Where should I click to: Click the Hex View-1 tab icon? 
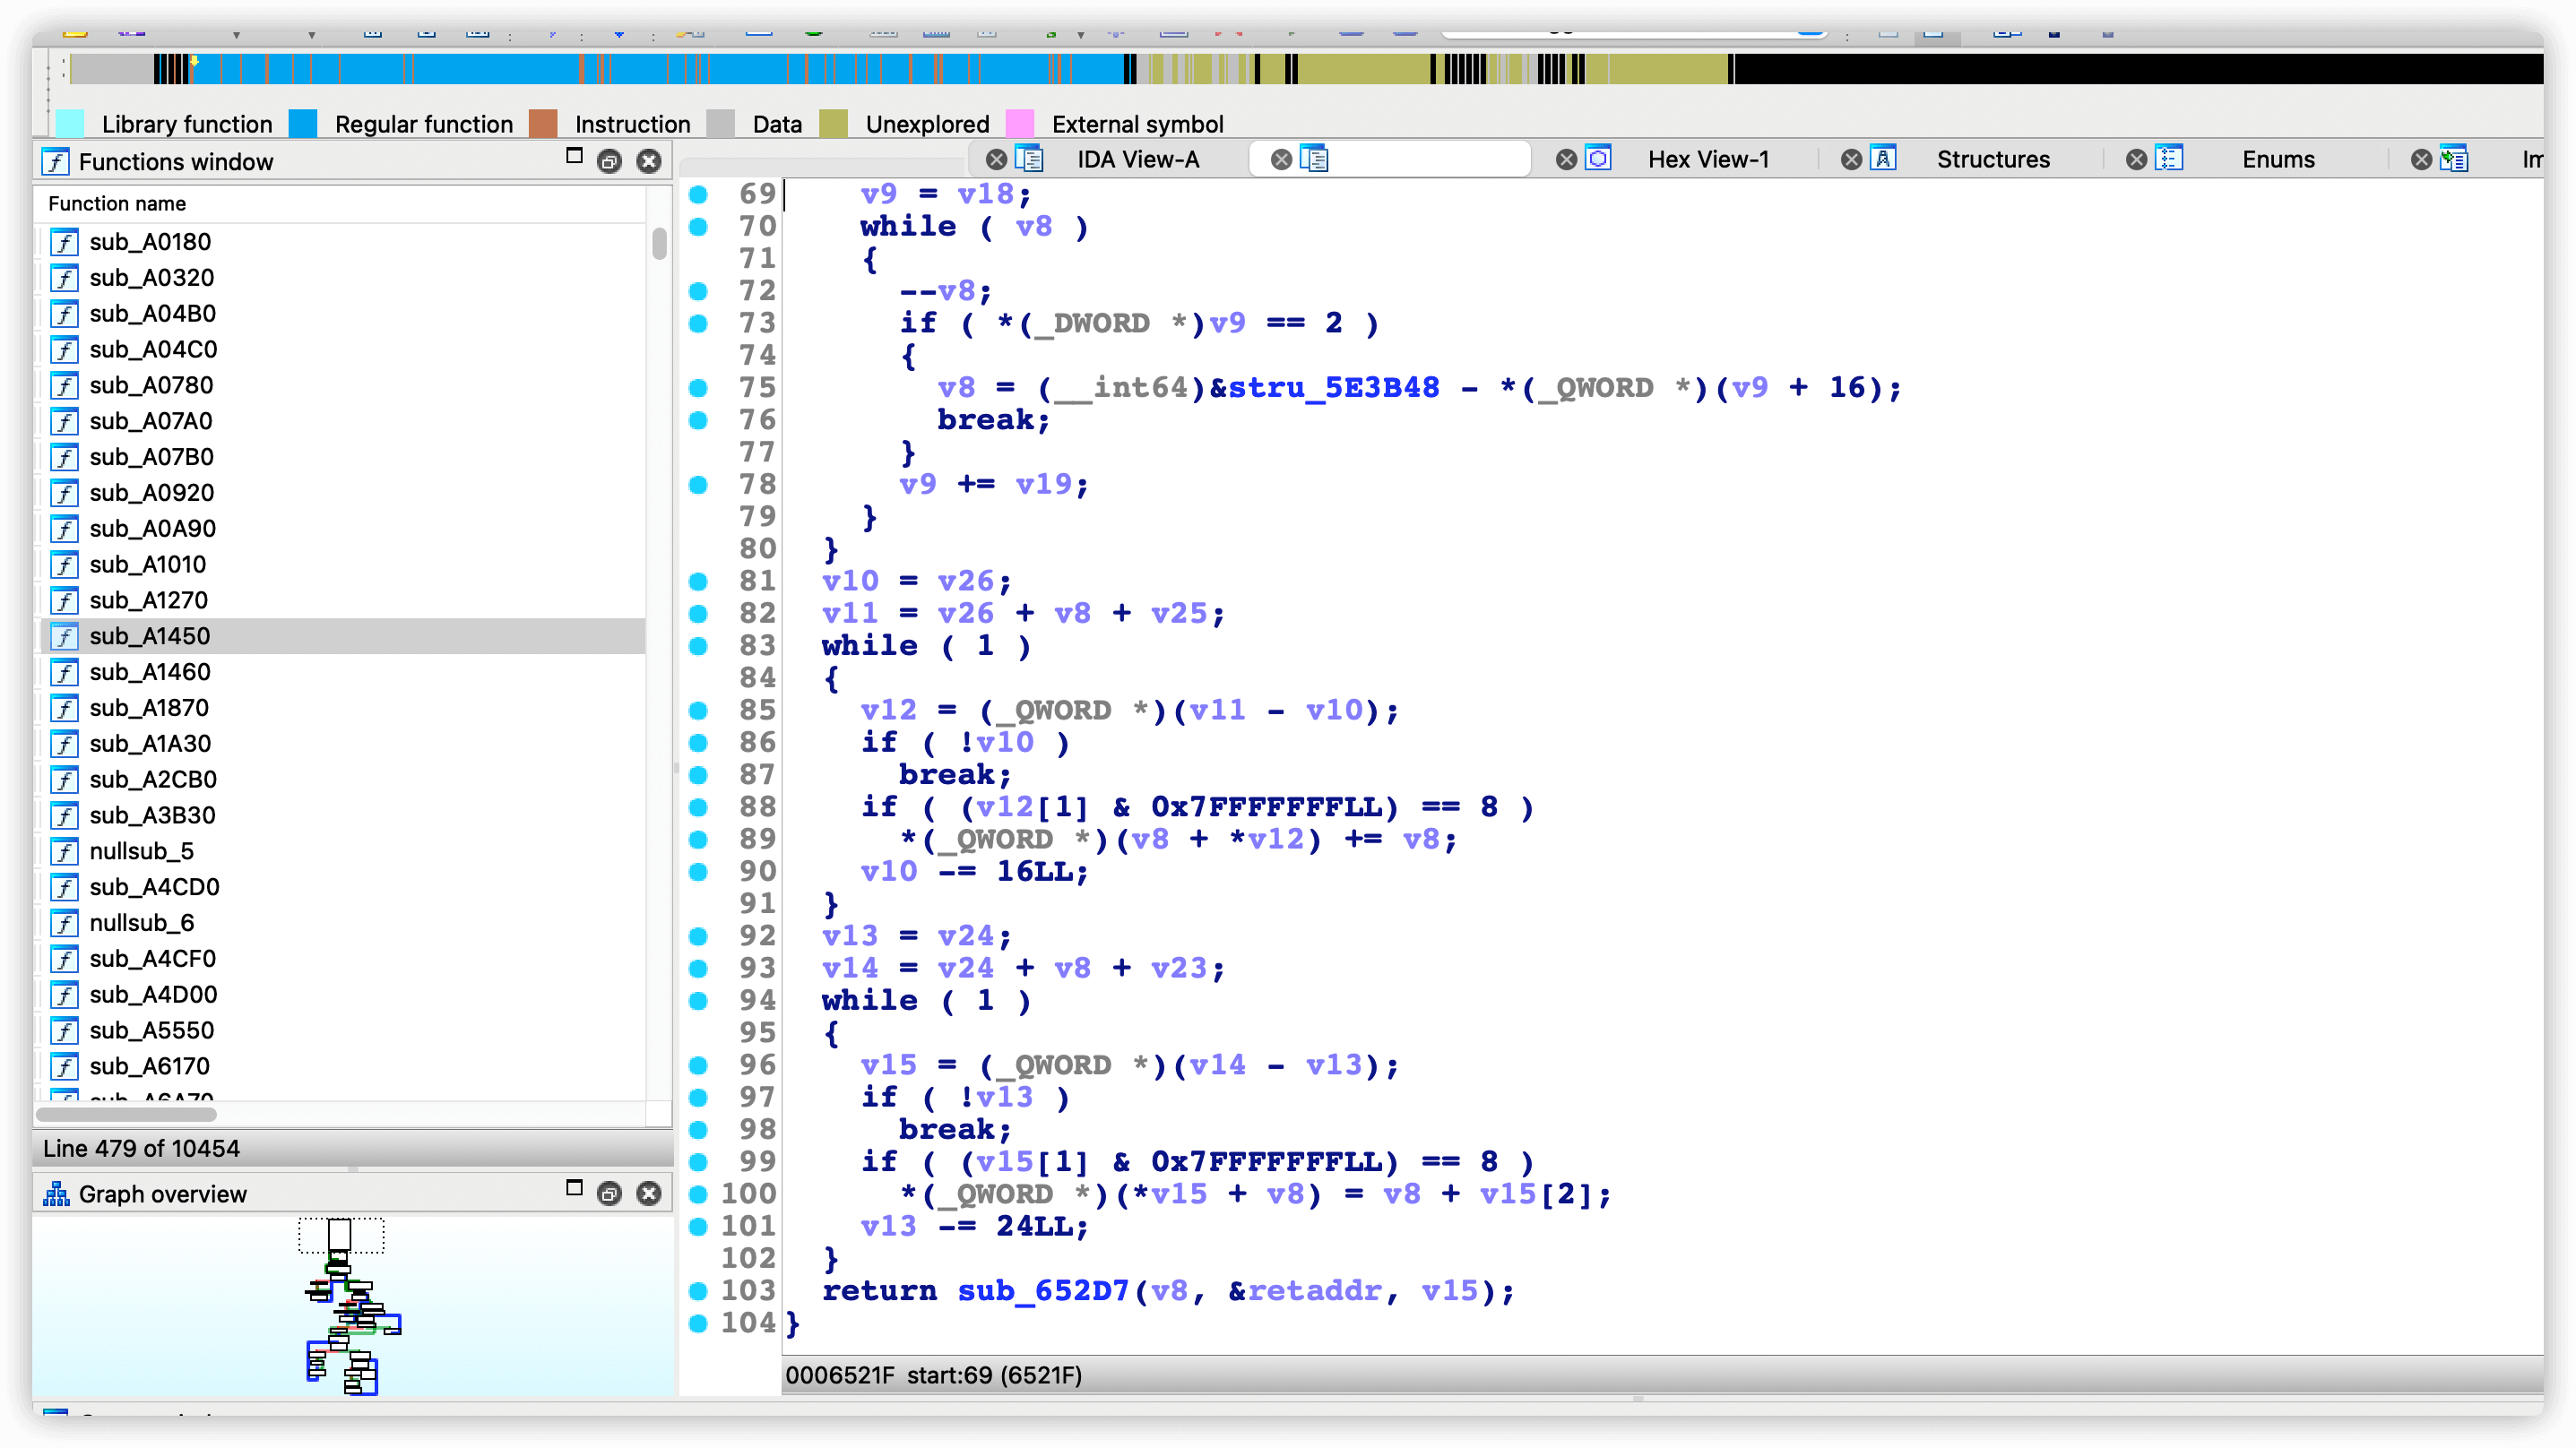pyautogui.click(x=1599, y=159)
